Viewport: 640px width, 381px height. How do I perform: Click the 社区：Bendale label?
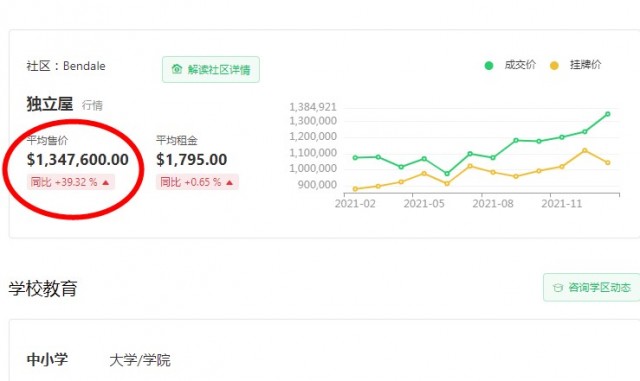pyautogui.click(x=66, y=66)
